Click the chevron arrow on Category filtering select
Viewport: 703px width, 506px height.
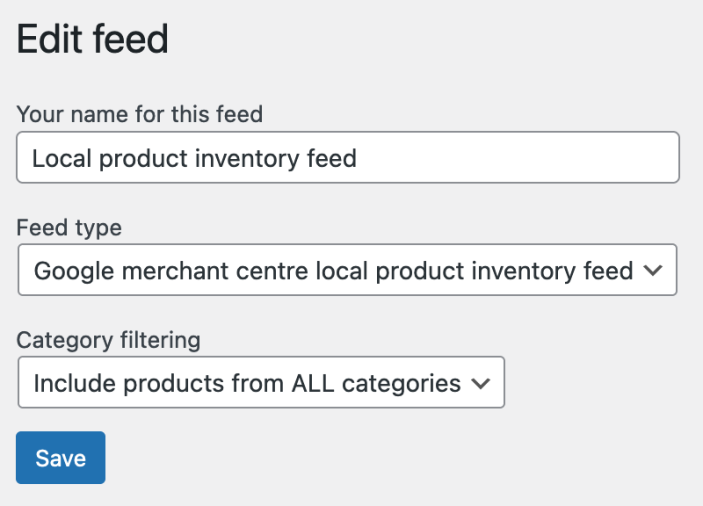tap(480, 383)
